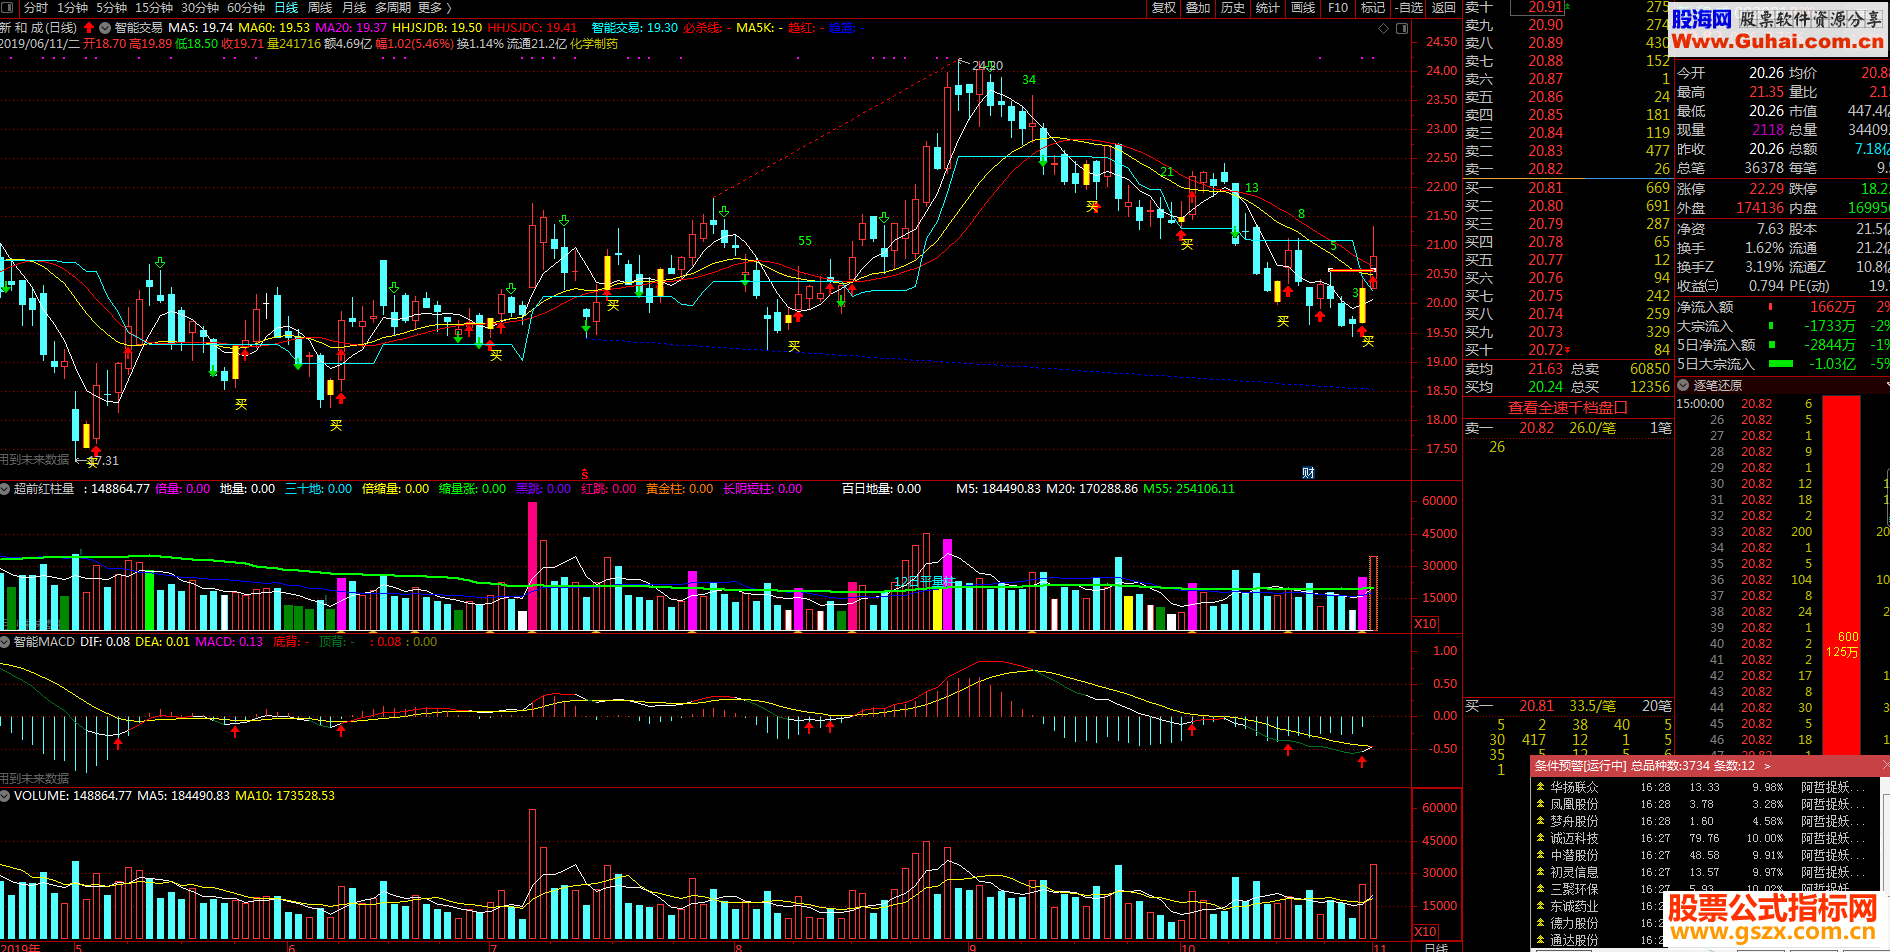Click -自选 remove from watchlist
Viewport: 1890px width, 952px height.
click(1409, 7)
